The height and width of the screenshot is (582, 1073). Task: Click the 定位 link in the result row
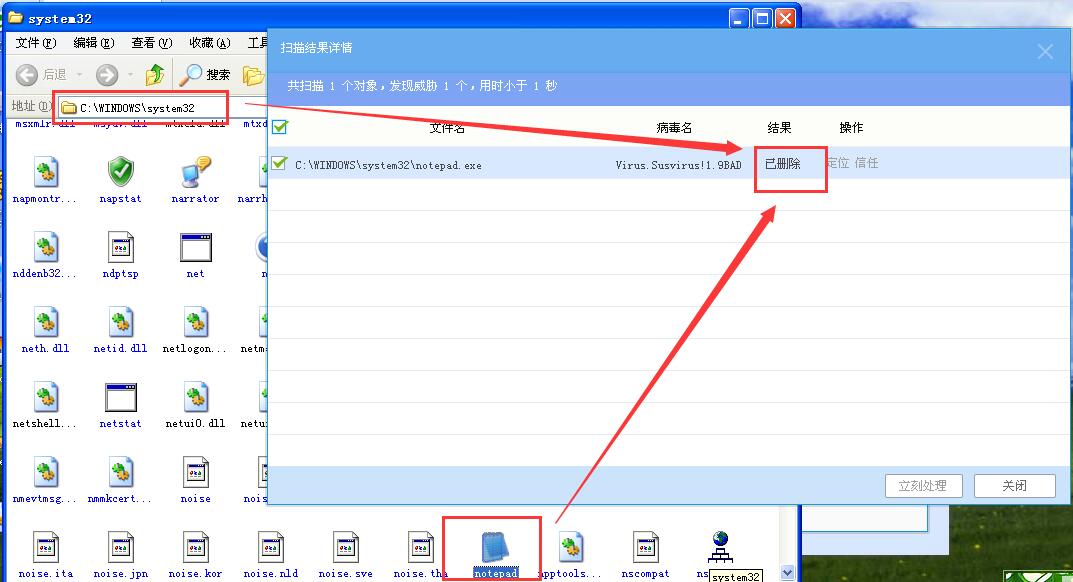[838, 163]
